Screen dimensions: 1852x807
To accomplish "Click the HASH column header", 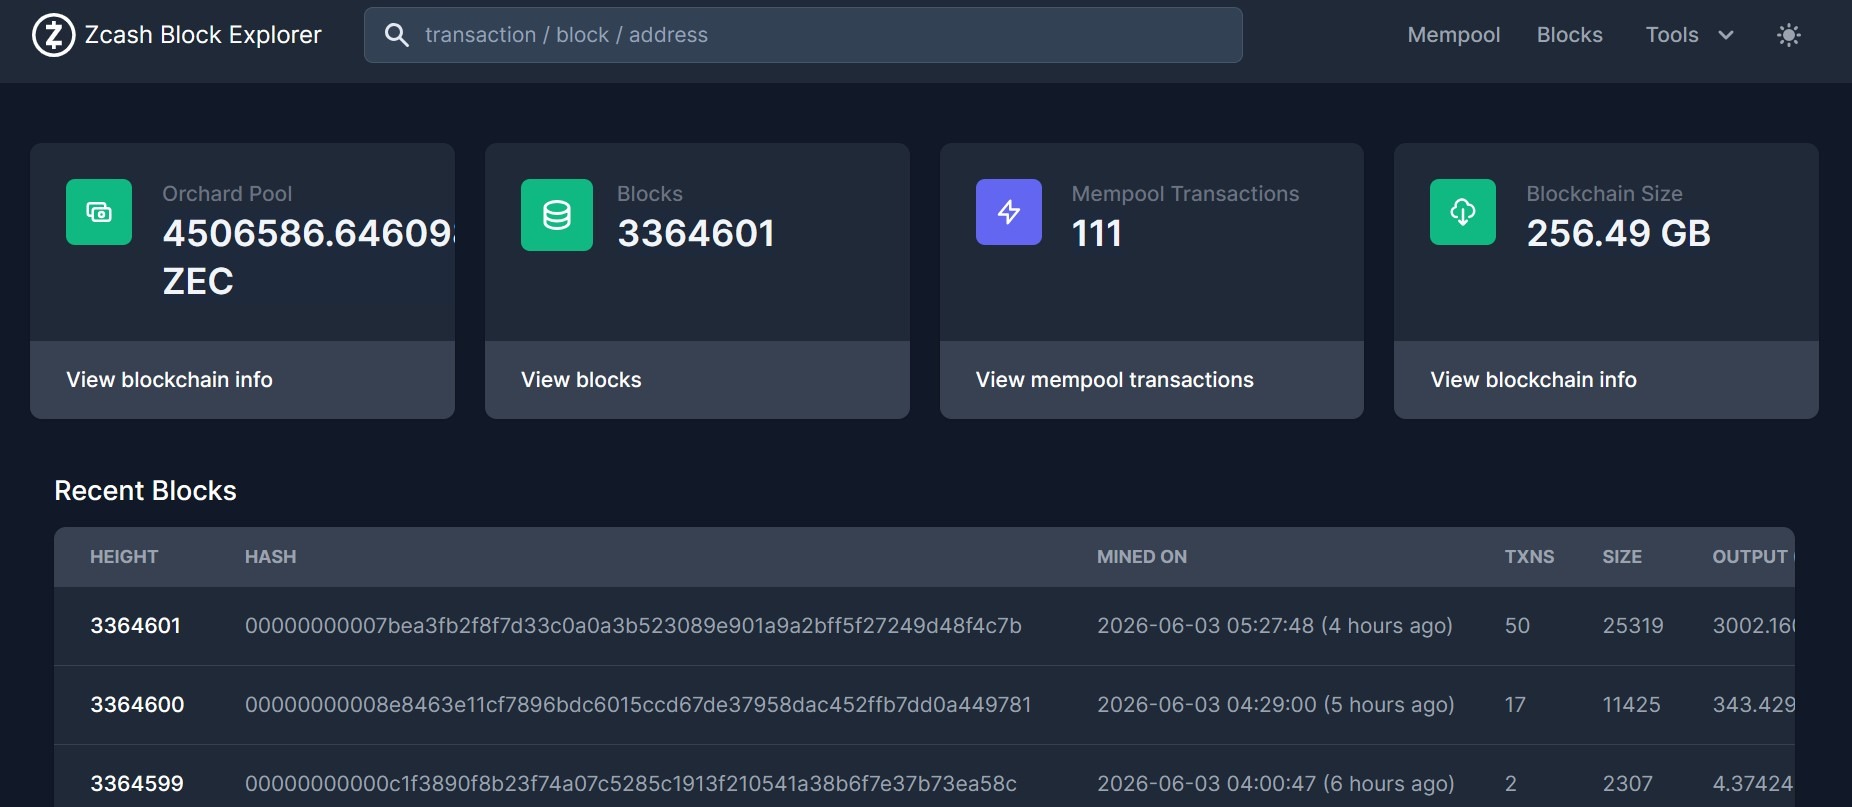I will [x=270, y=557].
